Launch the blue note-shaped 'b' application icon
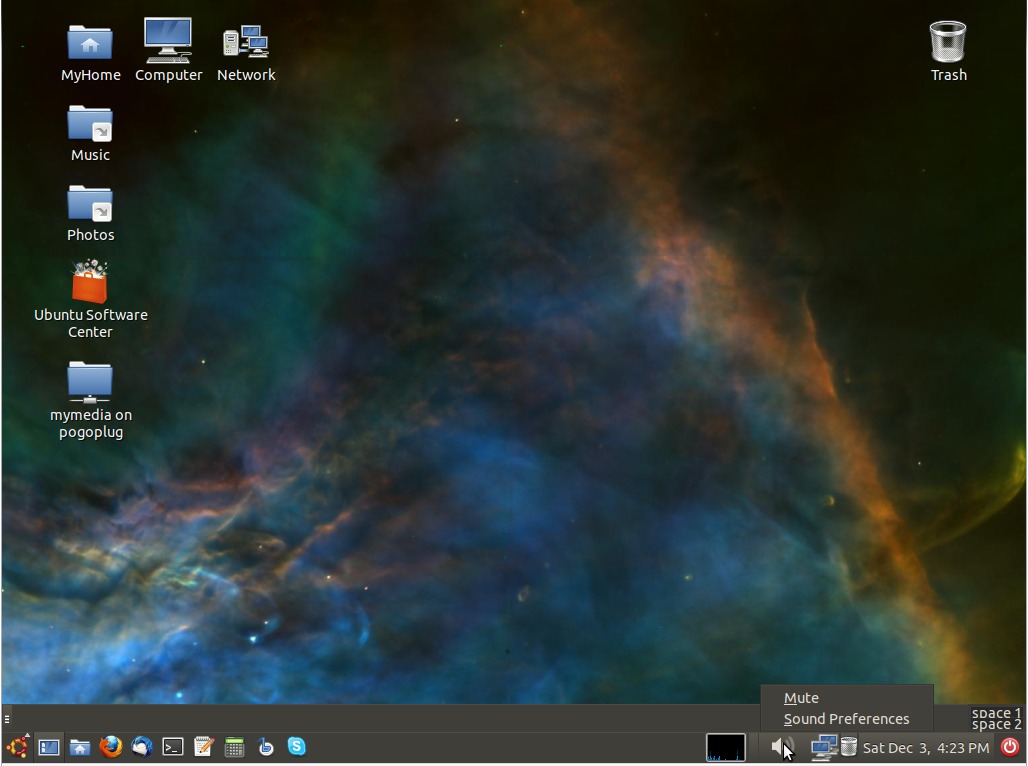The height and width of the screenshot is (766, 1028). 266,746
